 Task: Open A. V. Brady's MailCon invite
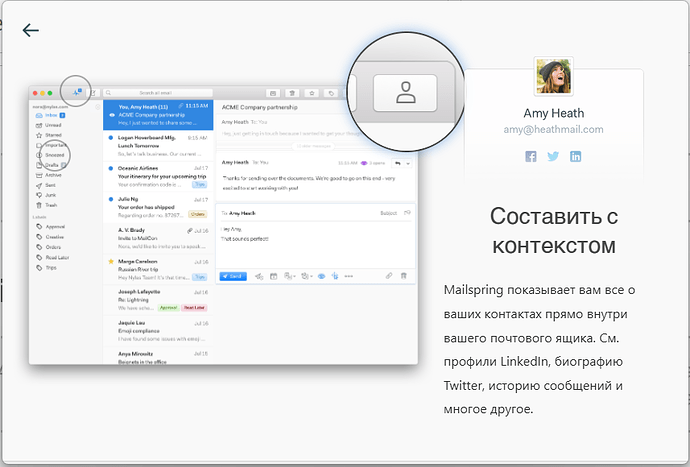click(x=158, y=238)
